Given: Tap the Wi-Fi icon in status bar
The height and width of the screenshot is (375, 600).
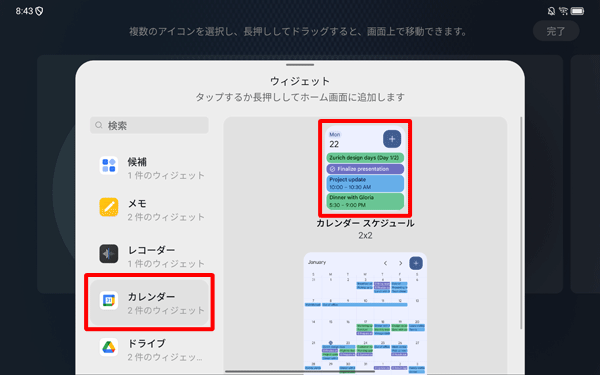Looking at the screenshot, I should tap(563, 11).
